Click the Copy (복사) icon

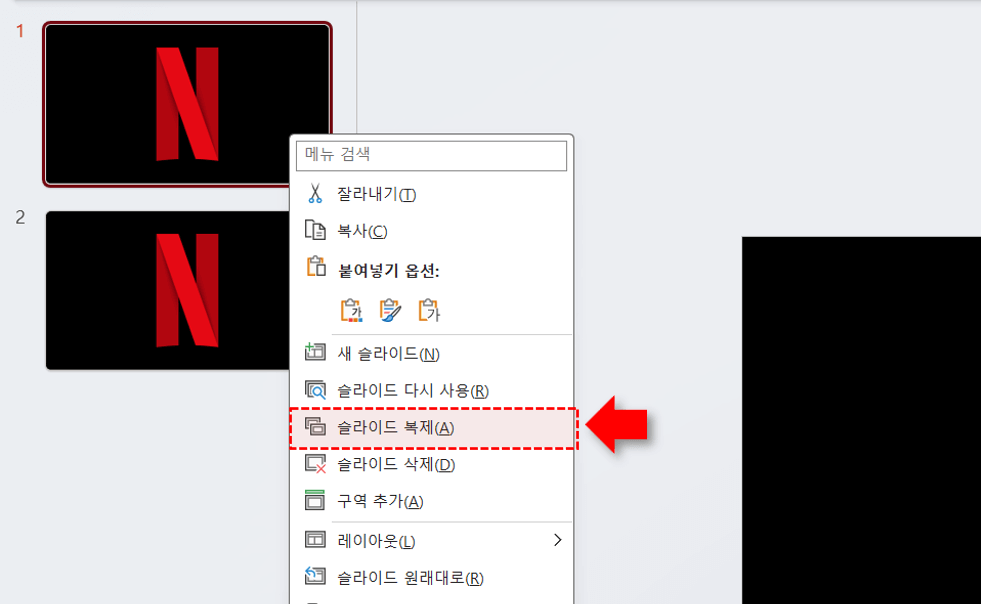tap(315, 231)
